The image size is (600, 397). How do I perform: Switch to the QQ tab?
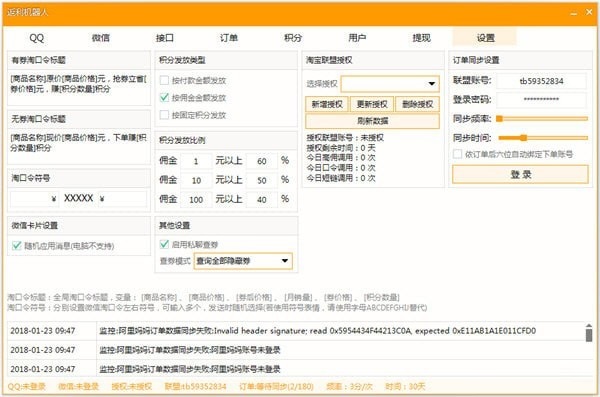[37, 38]
